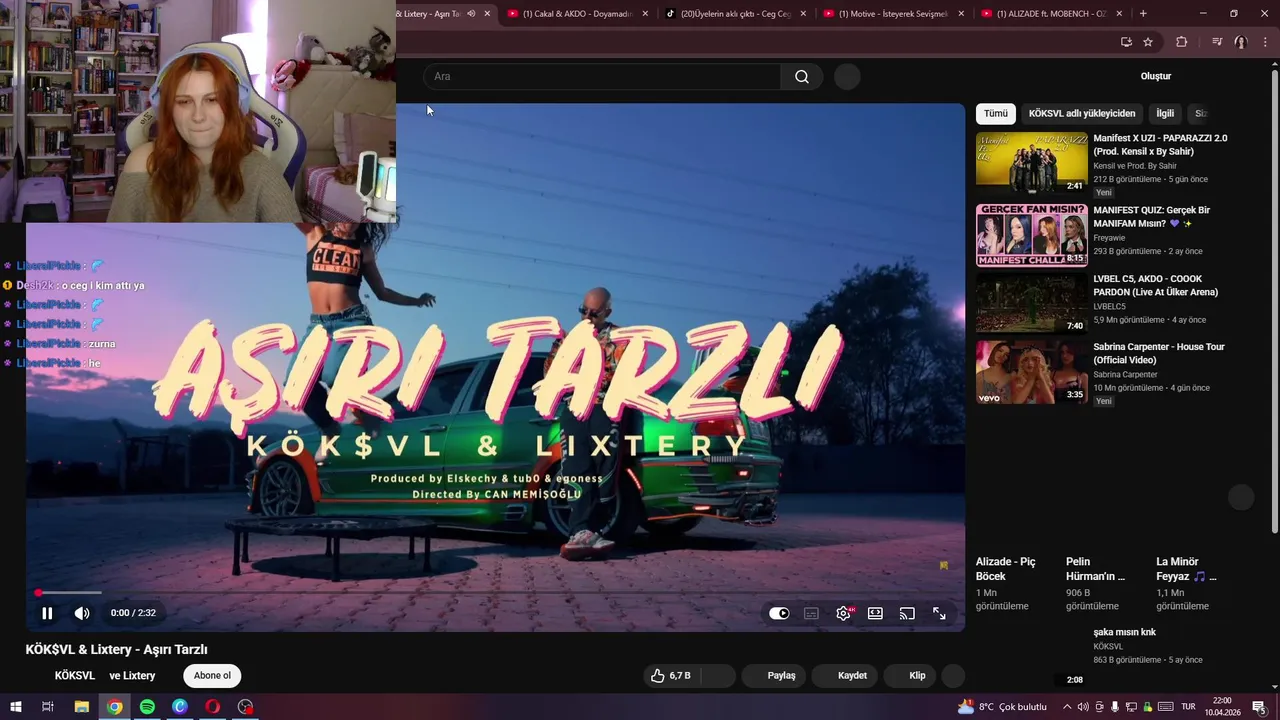Open Sabrina Carpenter House Tour video title

(x=1159, y=353)
